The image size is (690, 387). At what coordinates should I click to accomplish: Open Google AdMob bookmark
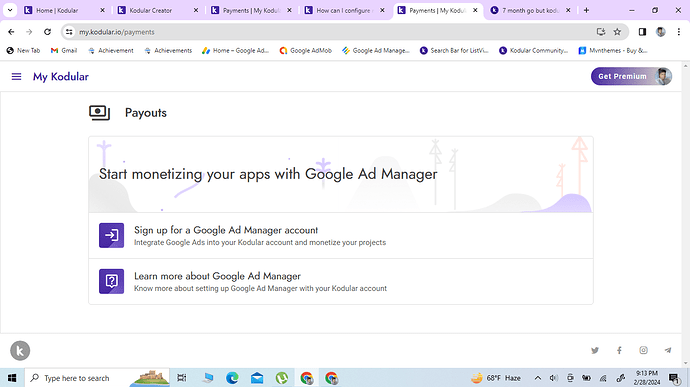[x=305, y=51]
